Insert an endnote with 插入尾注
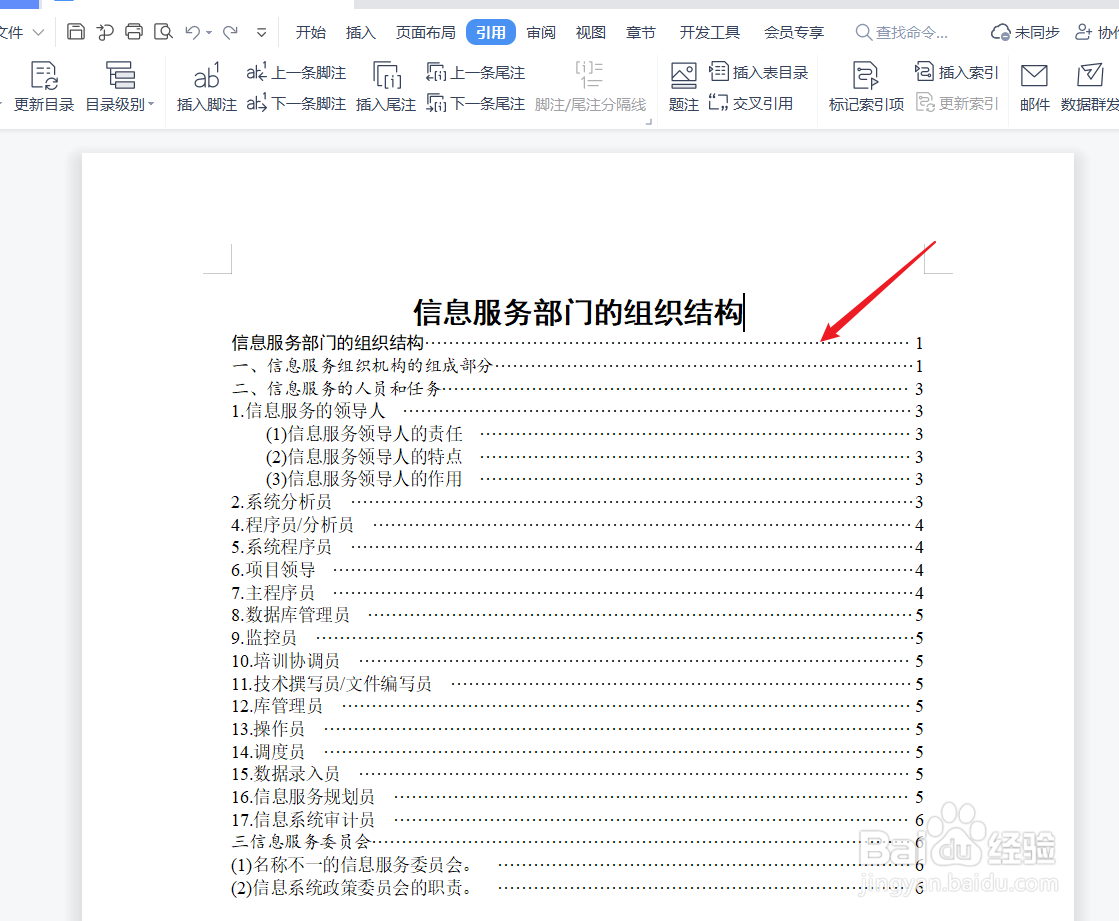The width and height of the screenshot is (1119, 921). pyautogui.click(x=386, y=85)
